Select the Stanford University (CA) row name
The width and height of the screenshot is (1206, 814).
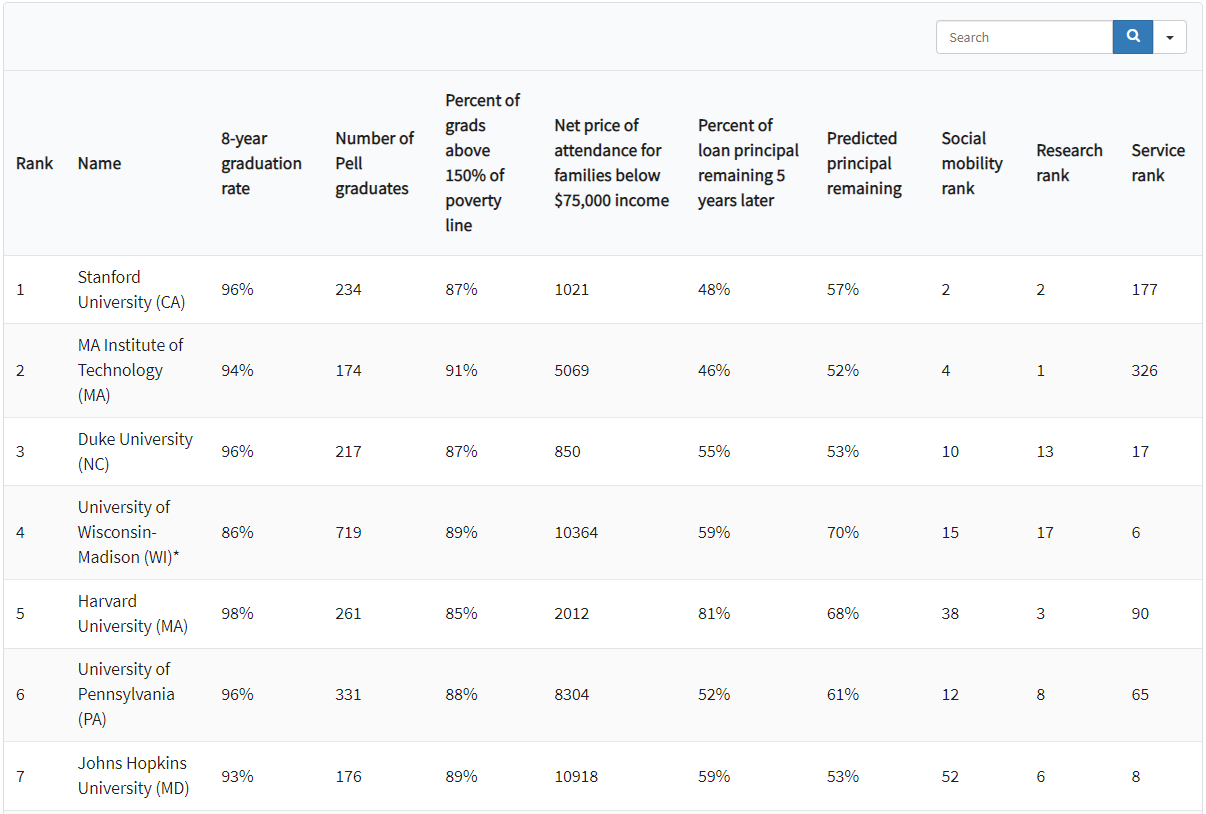pyautogui.click(x=131, y=289)
